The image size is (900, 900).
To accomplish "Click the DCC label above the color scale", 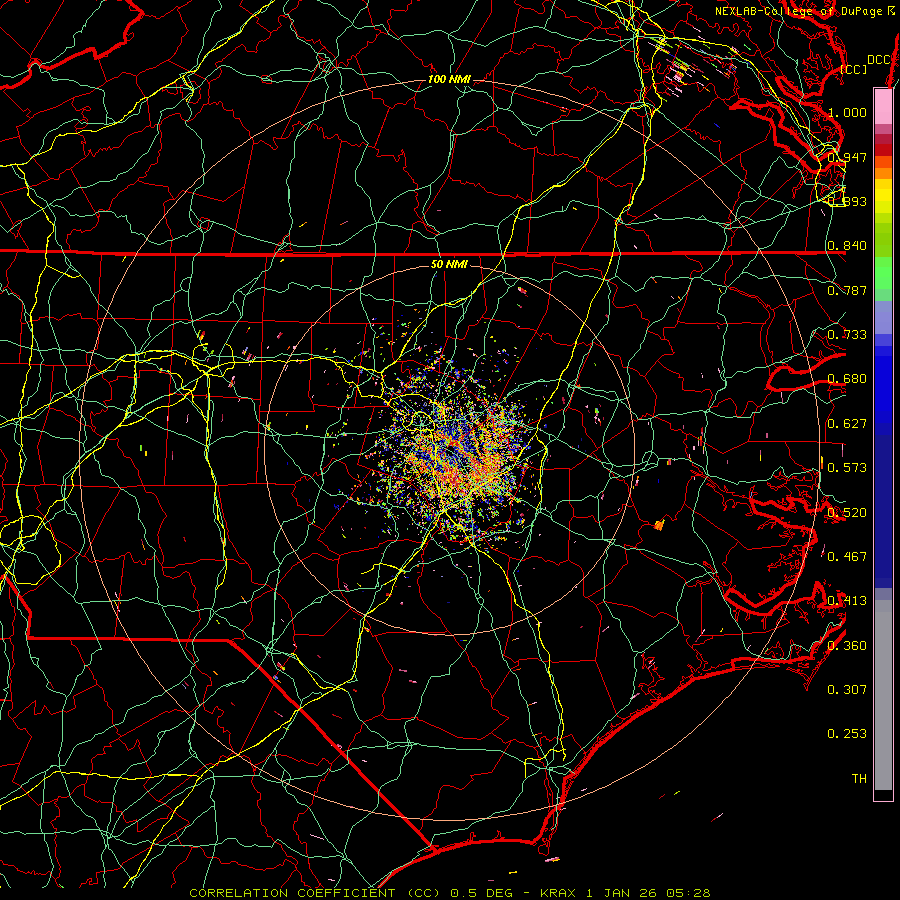I will click(879, 60).
